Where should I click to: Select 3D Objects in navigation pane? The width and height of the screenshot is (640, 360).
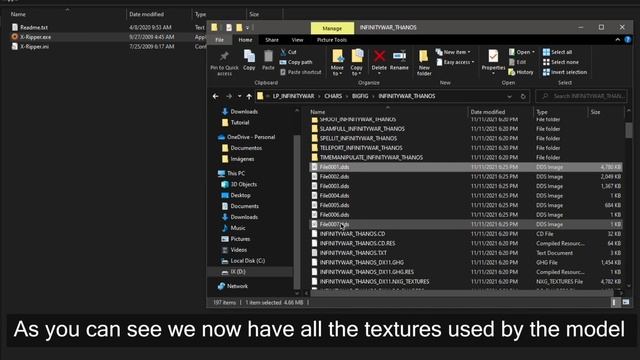coord(239,184)
